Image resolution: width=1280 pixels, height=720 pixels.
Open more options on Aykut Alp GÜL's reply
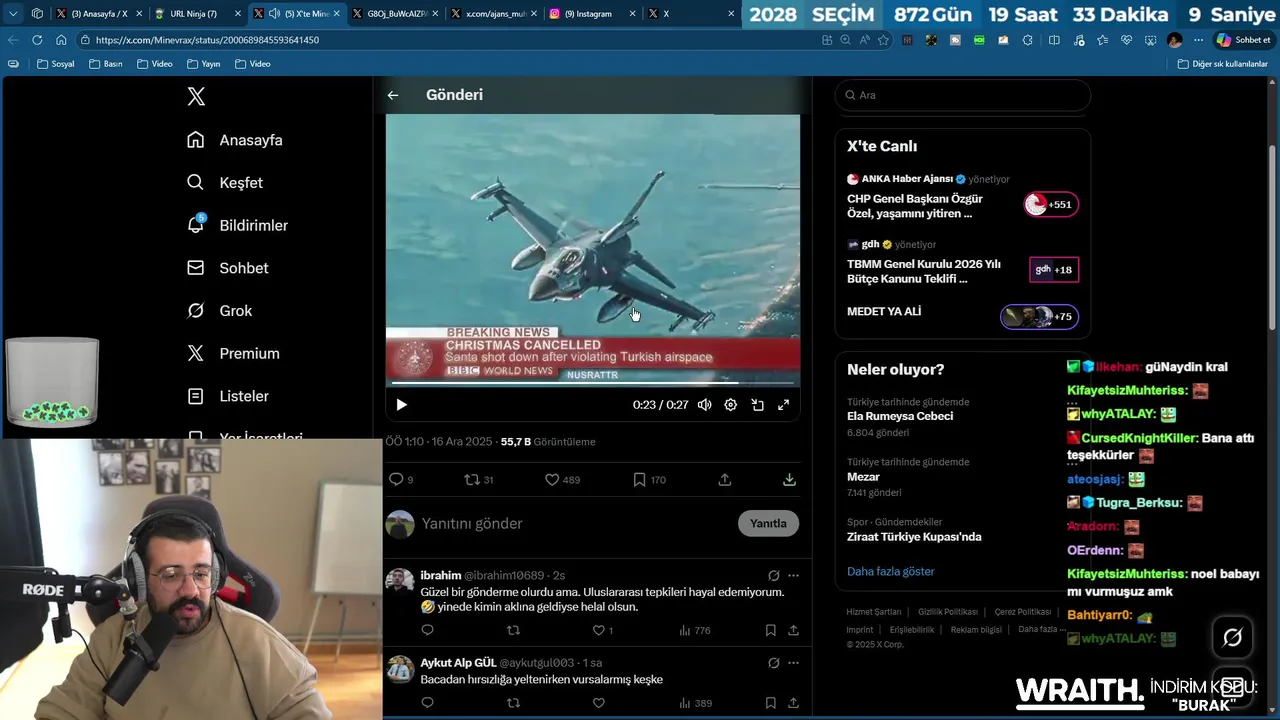coord(793,663)
